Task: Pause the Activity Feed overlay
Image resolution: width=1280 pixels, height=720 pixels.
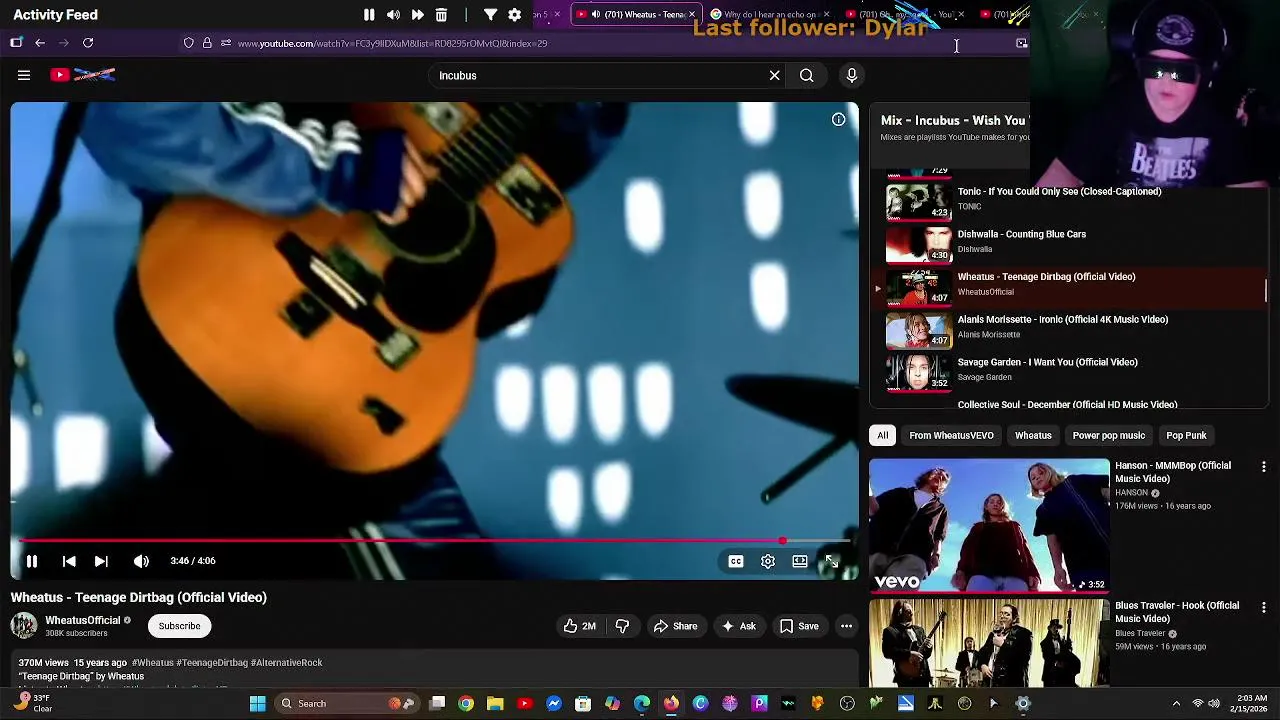Action: coord(369,15)
